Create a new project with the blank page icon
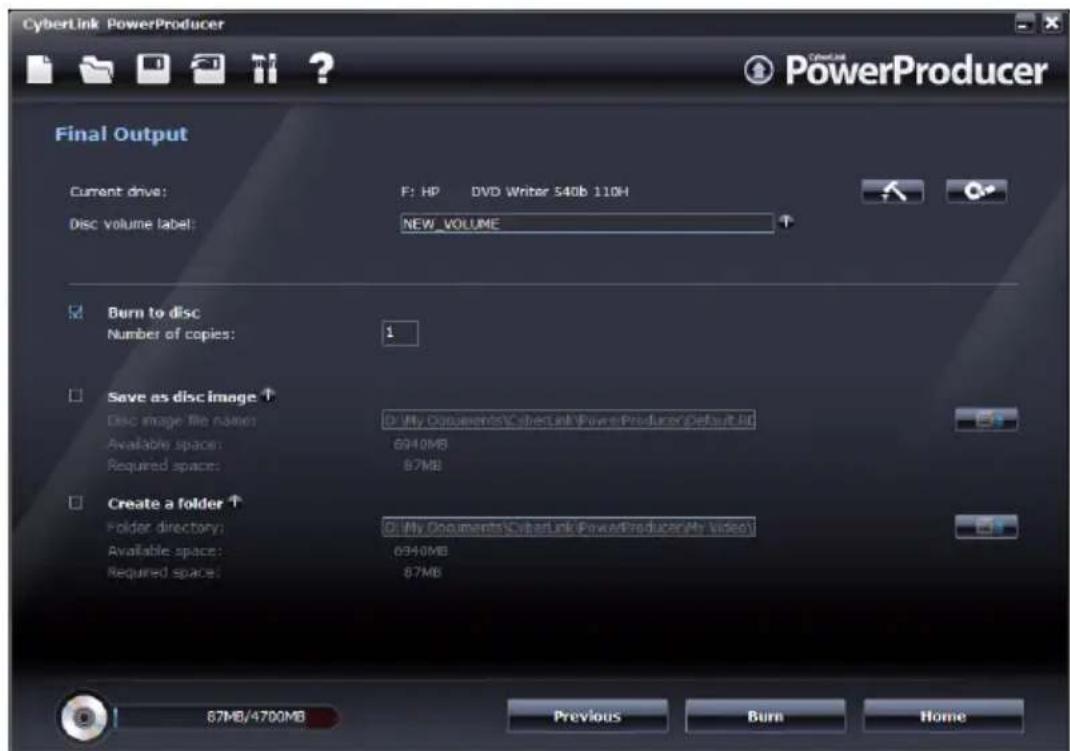 pyautogui.click(x=40, y=70)
